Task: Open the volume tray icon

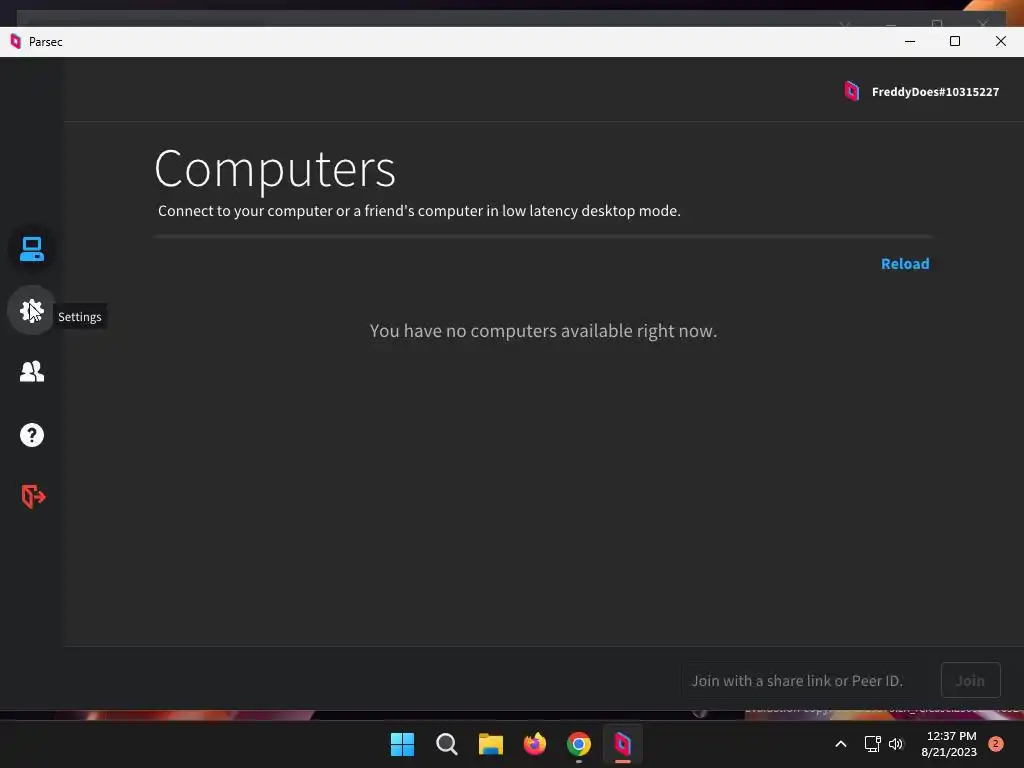Action: 895,744
